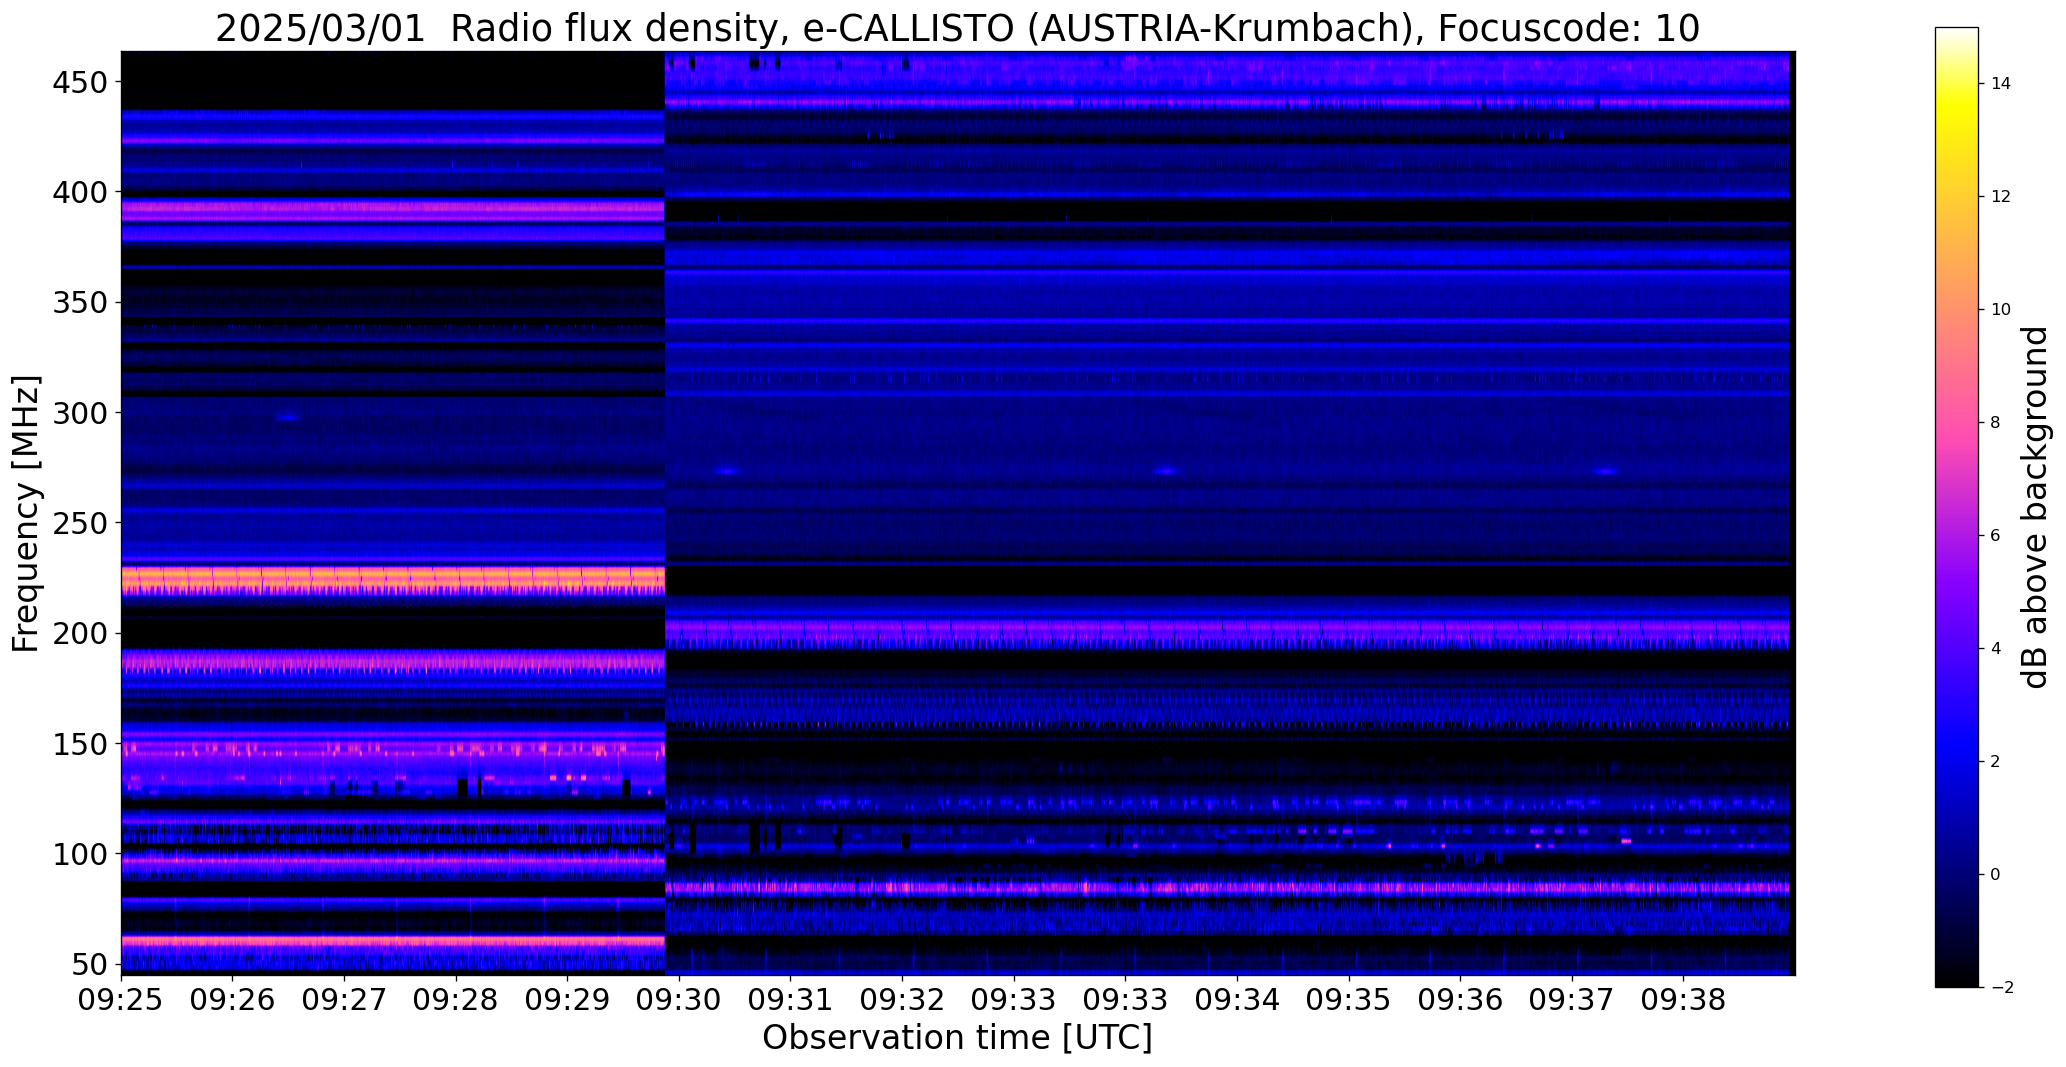Click the plot title mentioning e-CALLISTO AUSTRIA-Krumbach
2066x1067 pixels.
tap(957, 28)
